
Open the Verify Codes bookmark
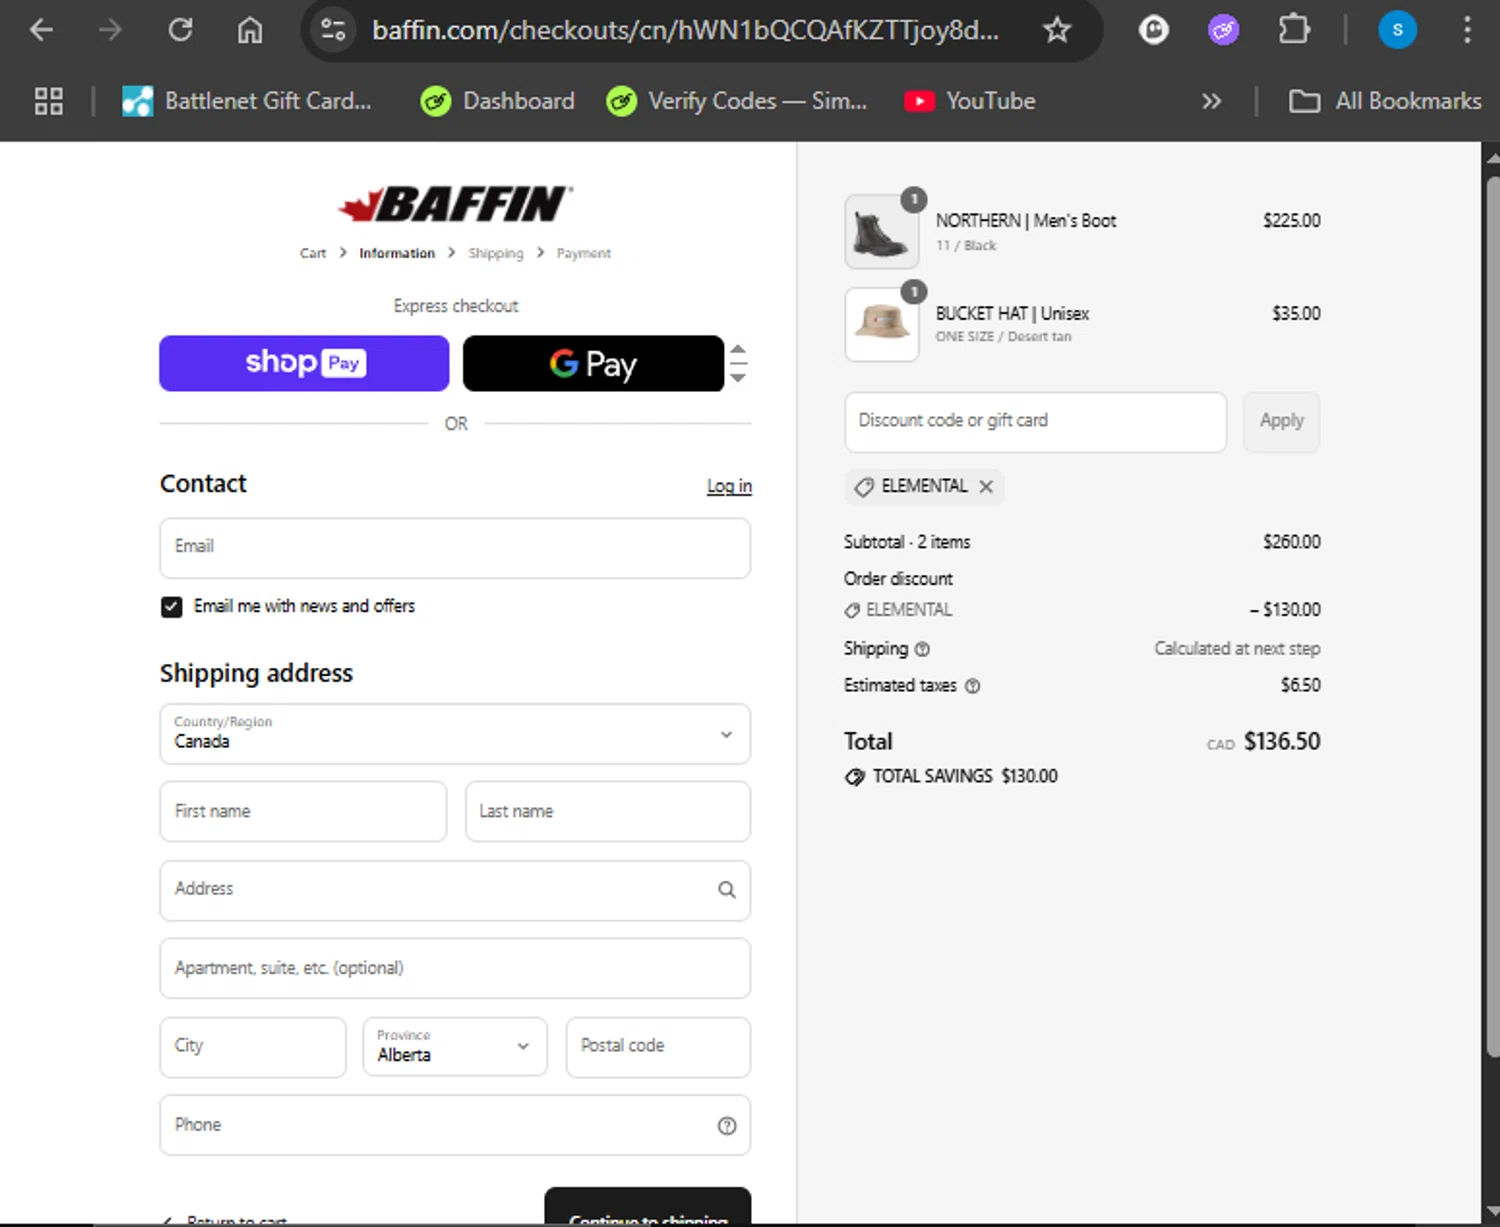(737, 101)
